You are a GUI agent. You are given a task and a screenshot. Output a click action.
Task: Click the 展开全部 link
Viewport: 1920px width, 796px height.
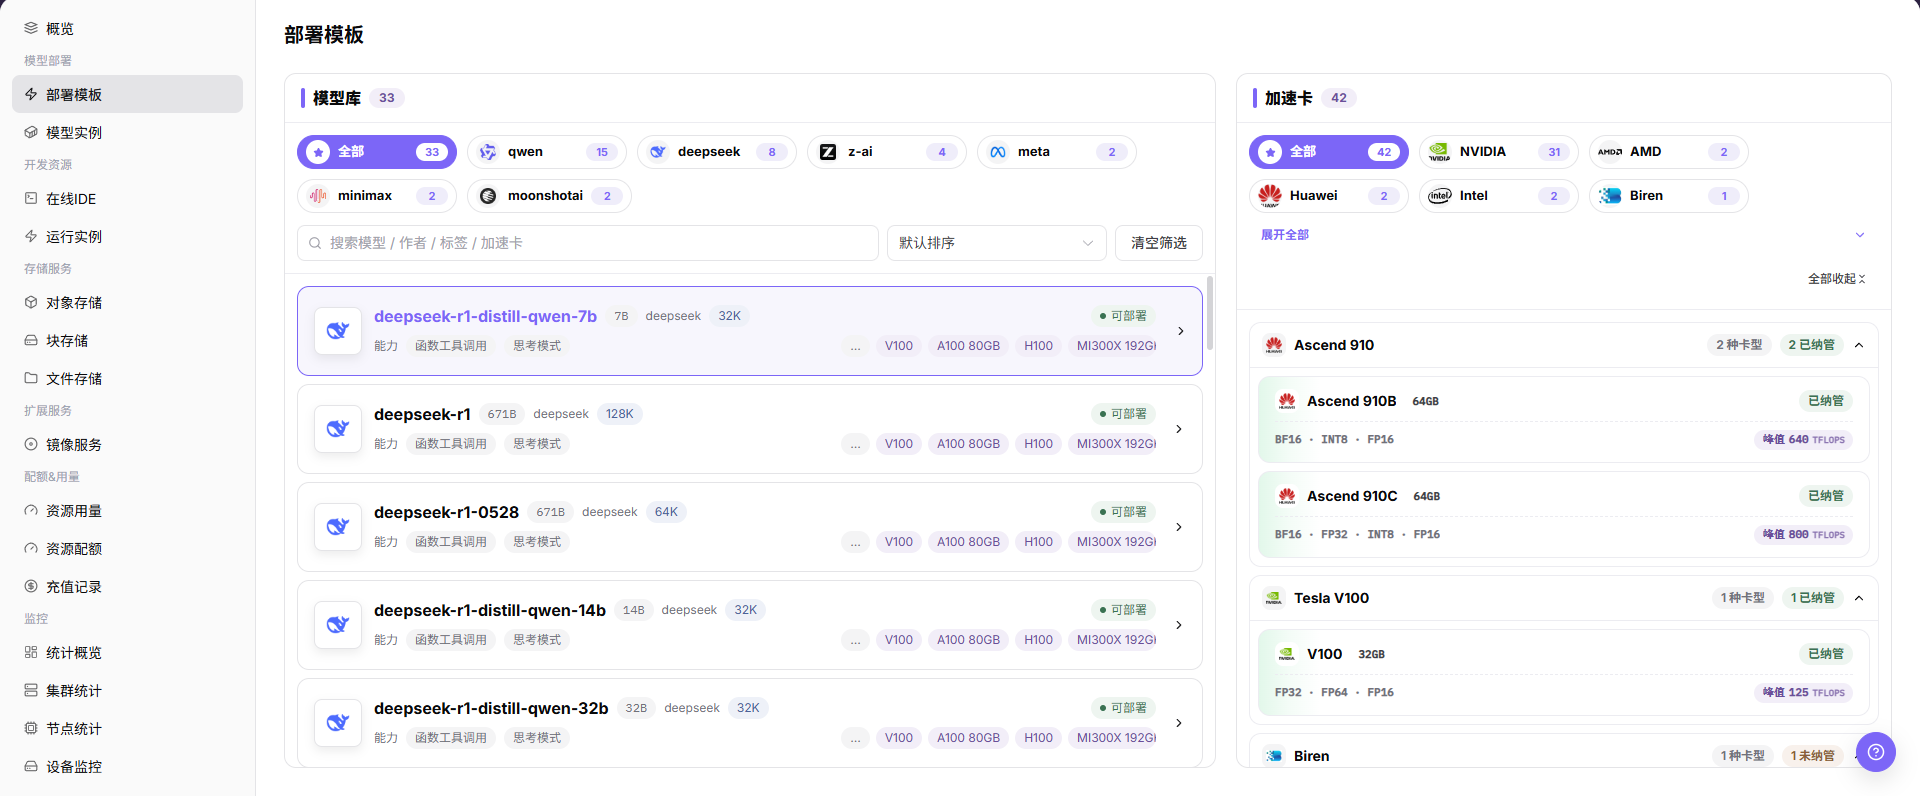(x=1285, y=235)
